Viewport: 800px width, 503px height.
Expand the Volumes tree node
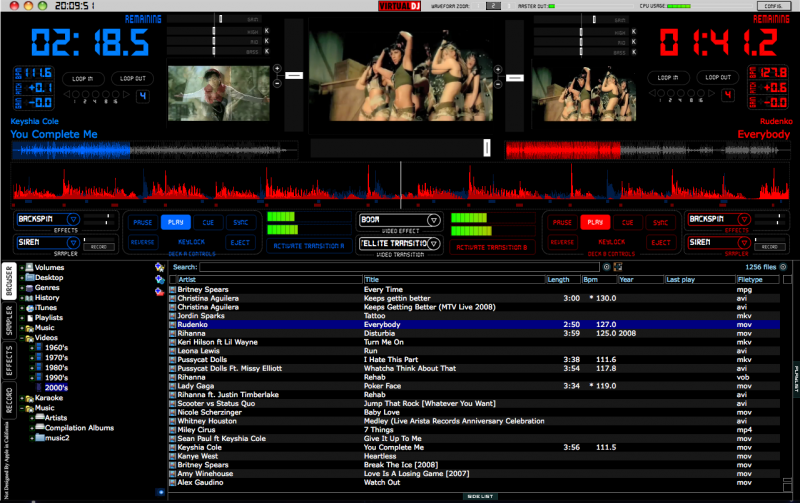tap(22, 268)
